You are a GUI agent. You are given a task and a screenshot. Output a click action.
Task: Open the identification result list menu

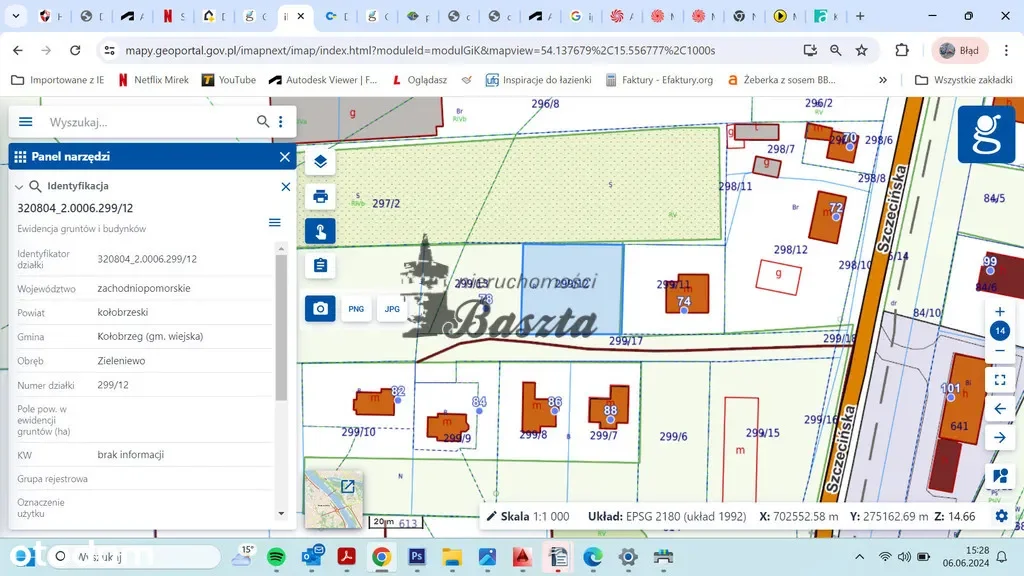(x=275, y=222)
